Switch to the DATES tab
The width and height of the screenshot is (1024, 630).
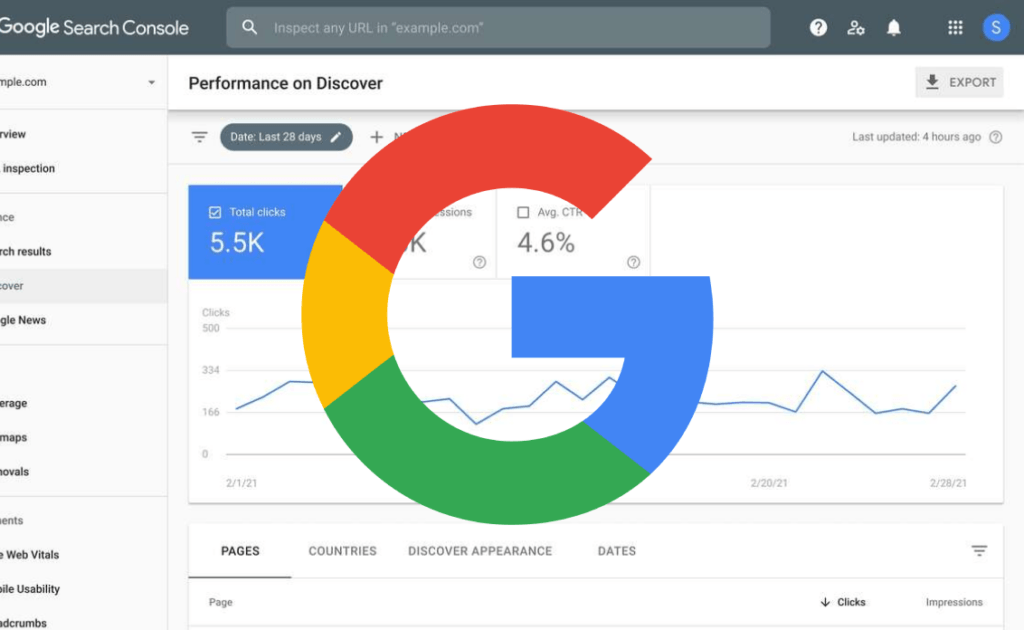pyautogui.click(x=616, y=551)
